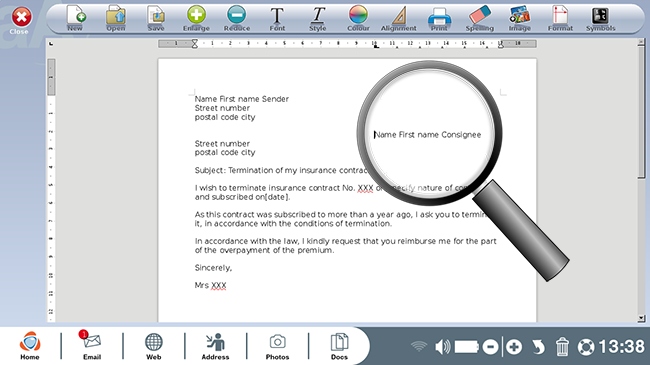Click the tab stop selector at ruler corner

click(x=51, y=44)
